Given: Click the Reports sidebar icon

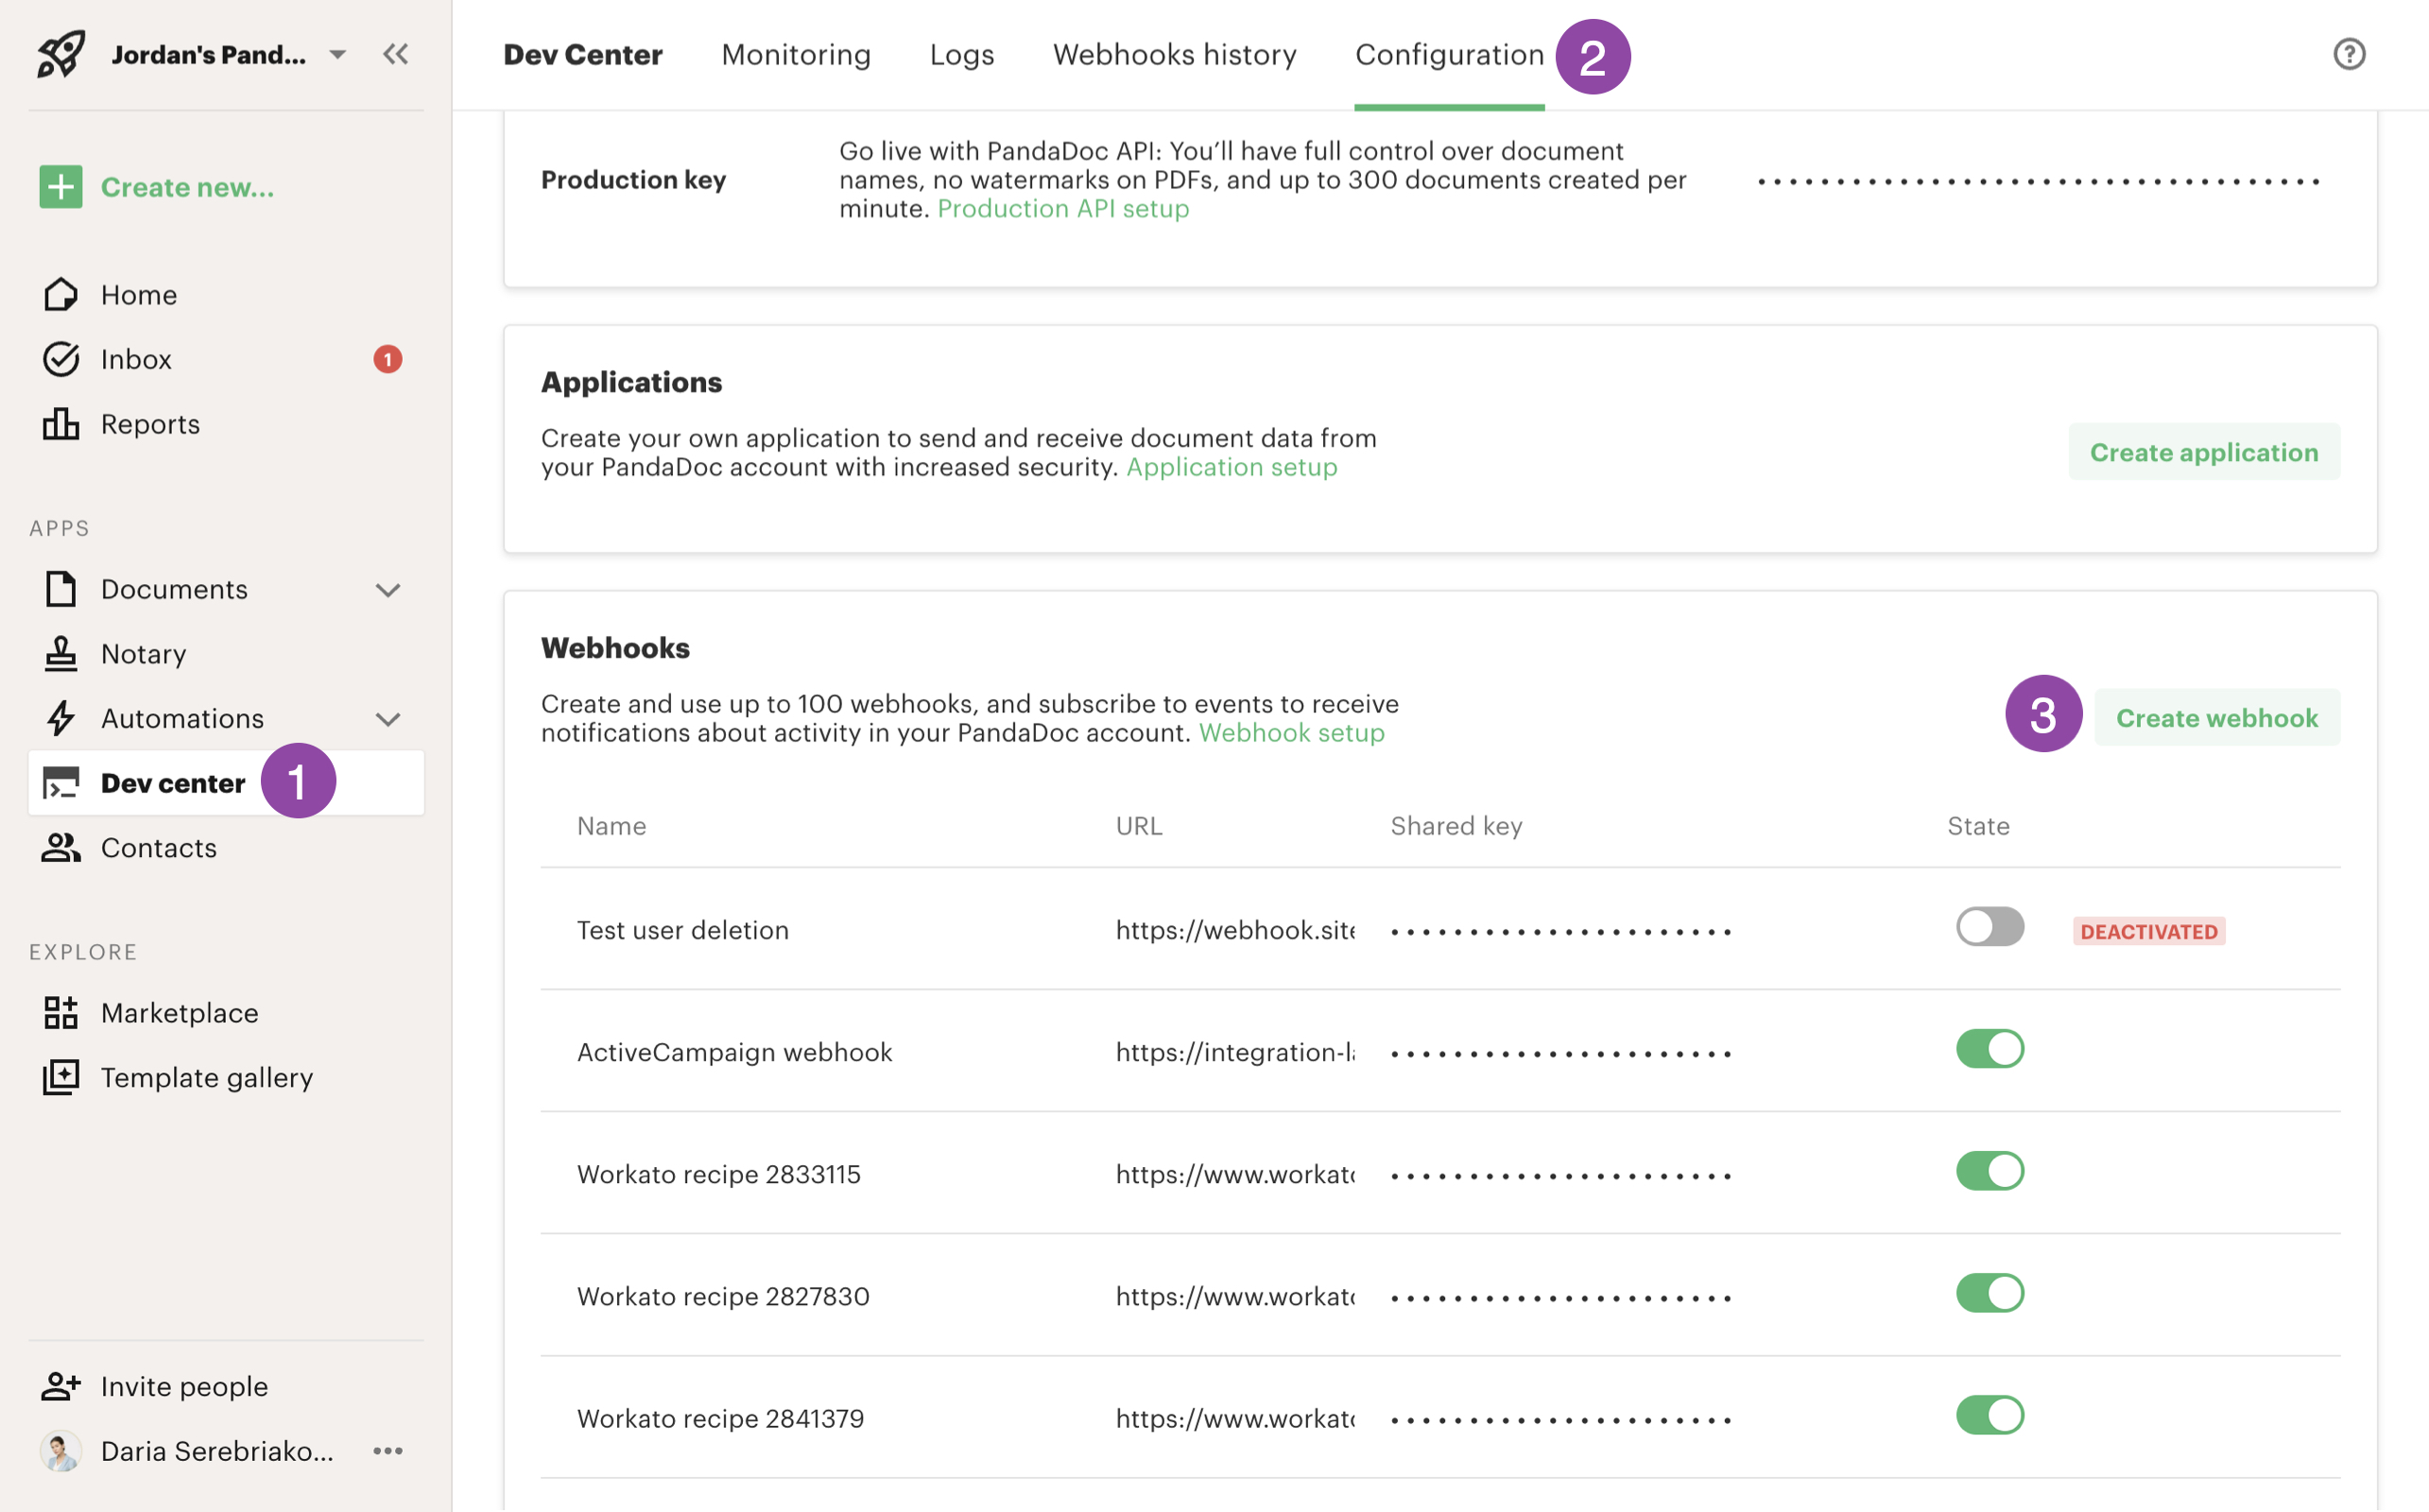Looking at the screenshot, I should coord(60,423).
